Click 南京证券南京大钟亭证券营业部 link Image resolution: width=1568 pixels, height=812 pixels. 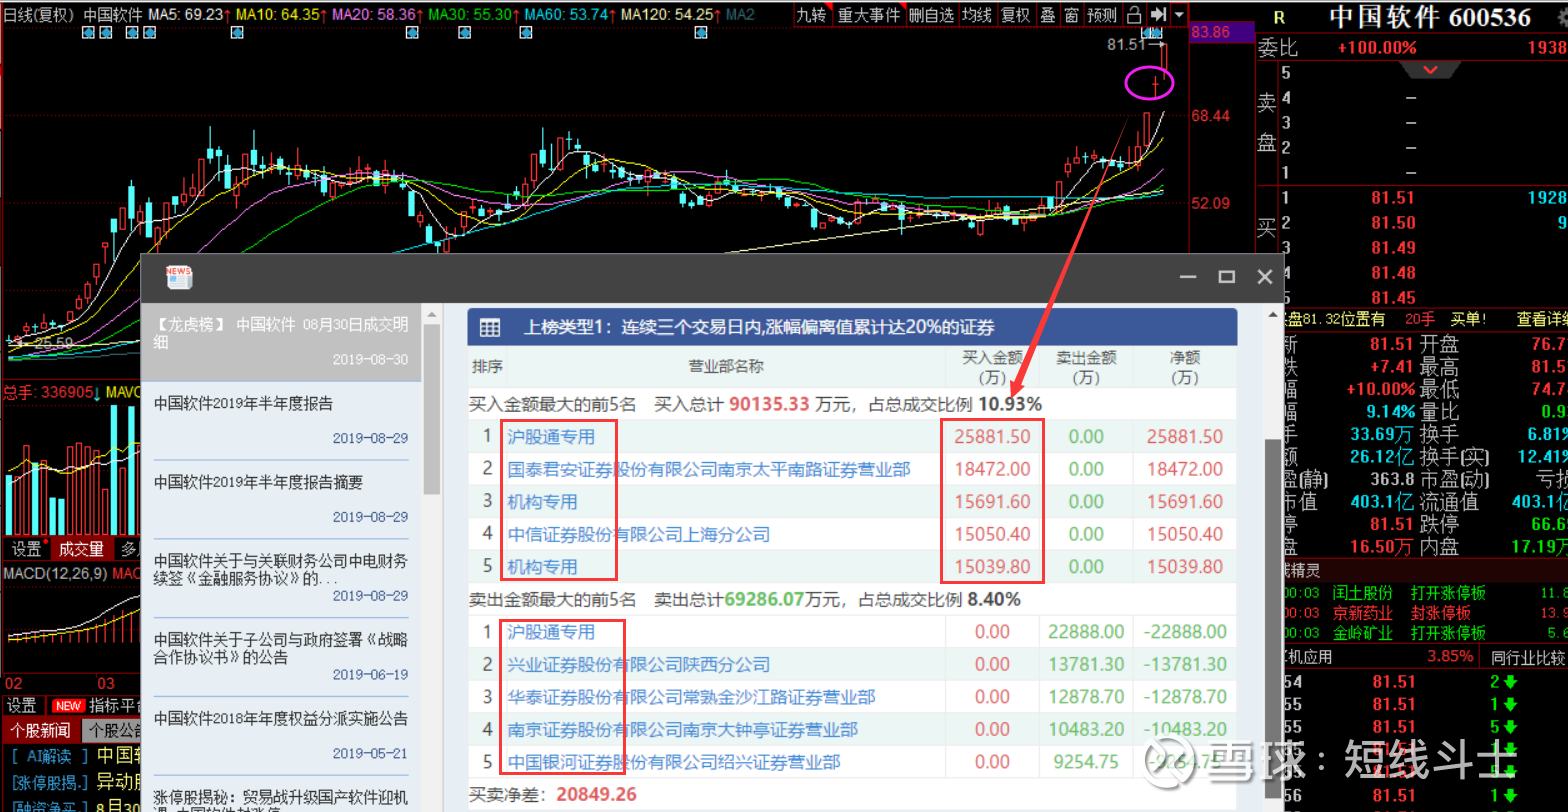(x=682, y=730)
